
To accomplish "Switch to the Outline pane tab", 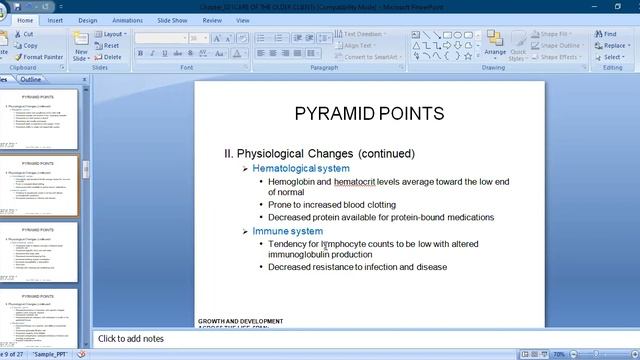I will pos(31,80).
